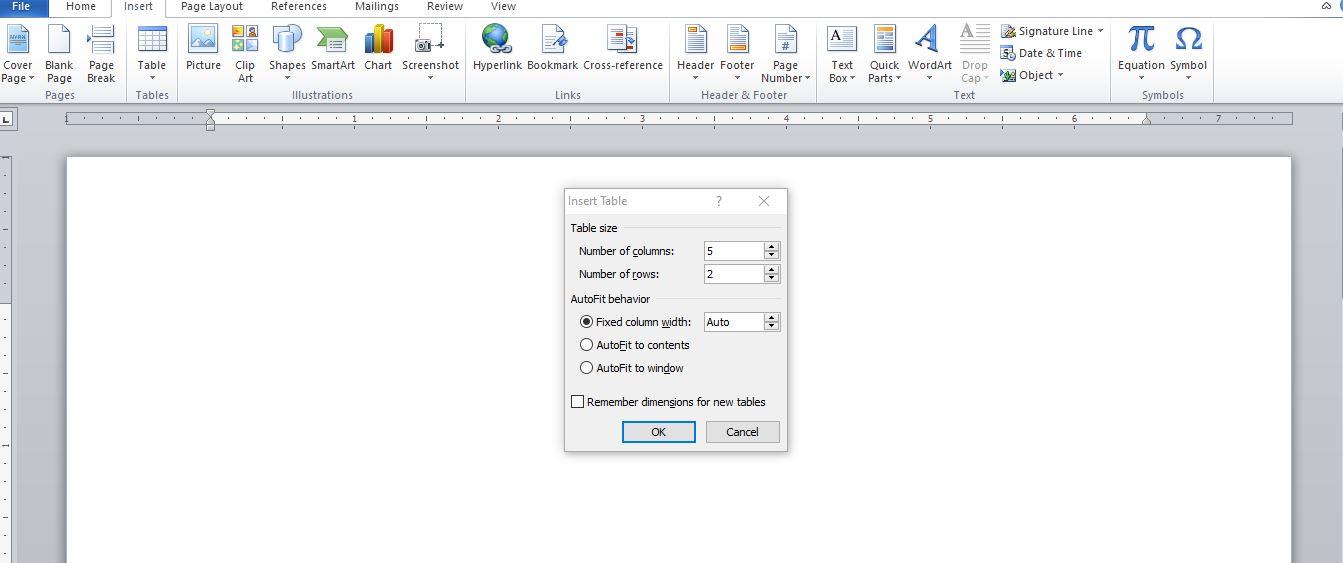Insert a SmartArt graphic

click(x=333, y=48)
